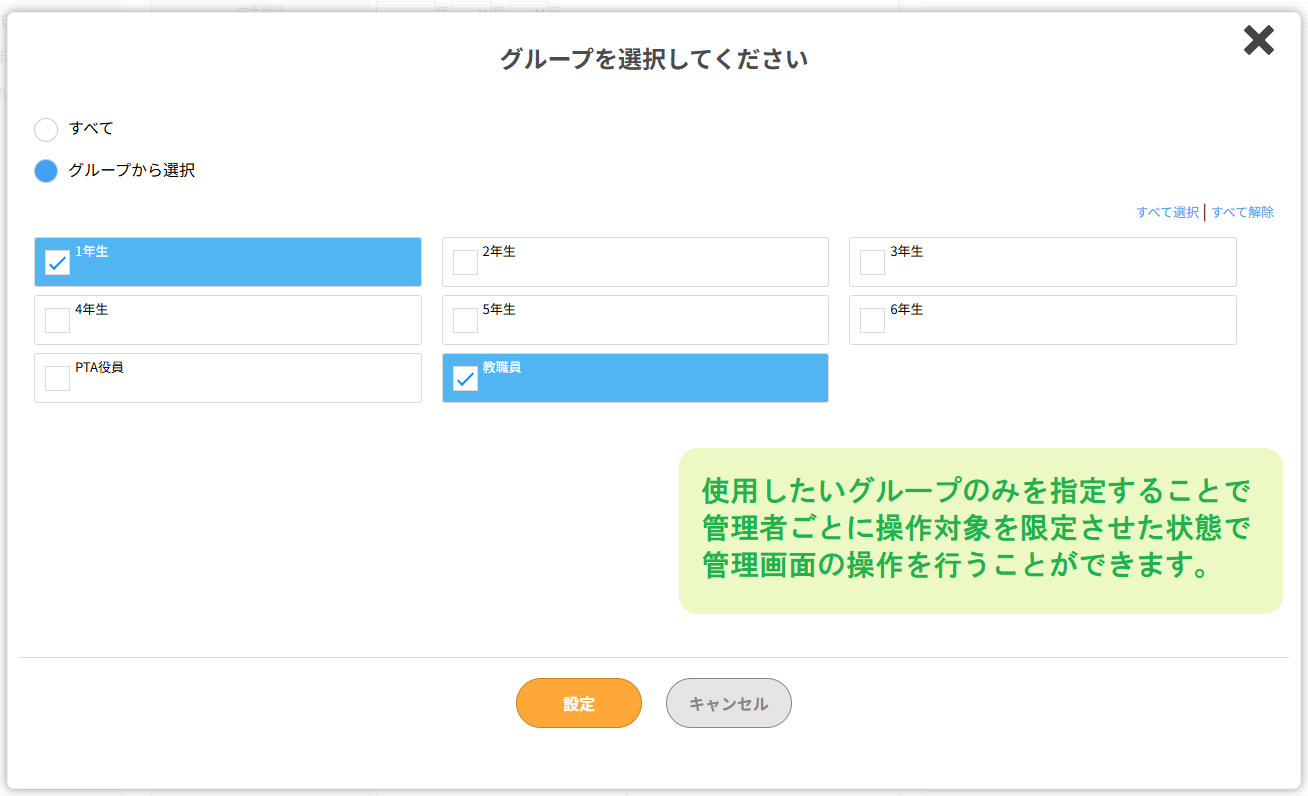Choose the グループから選択 radio option

point(46,171)
